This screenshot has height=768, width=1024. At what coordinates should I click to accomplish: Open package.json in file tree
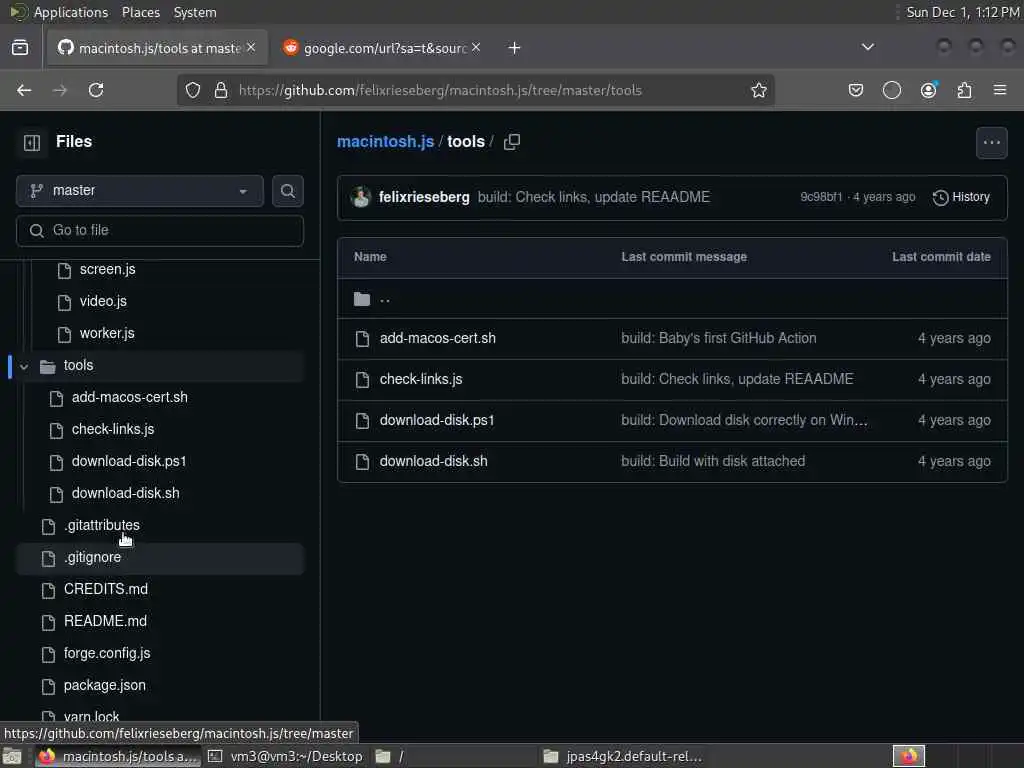pos(104,686)
